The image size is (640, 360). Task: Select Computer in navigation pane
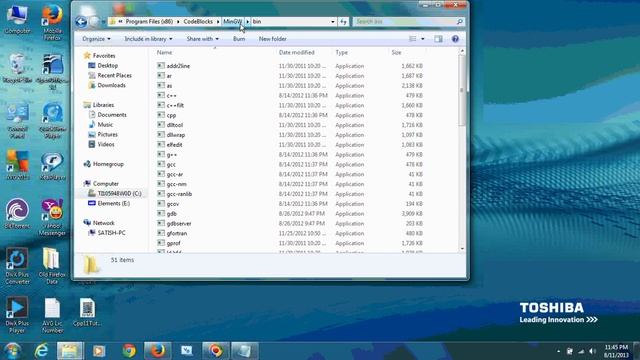tap(105, 184)
